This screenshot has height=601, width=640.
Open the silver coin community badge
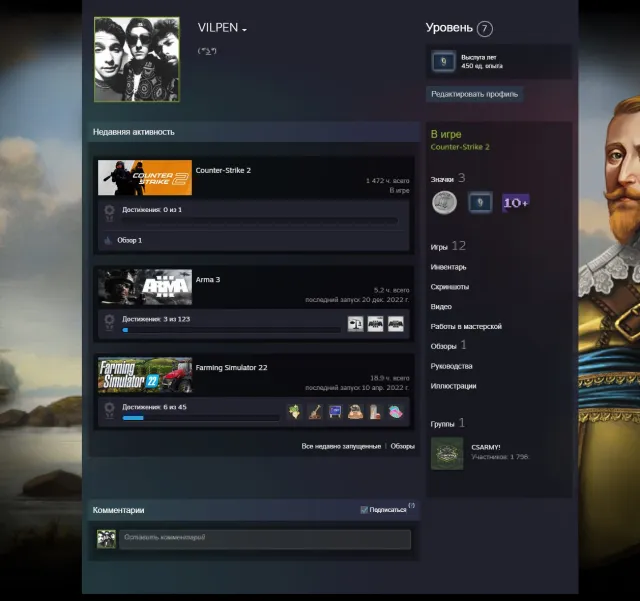[444, 202]
